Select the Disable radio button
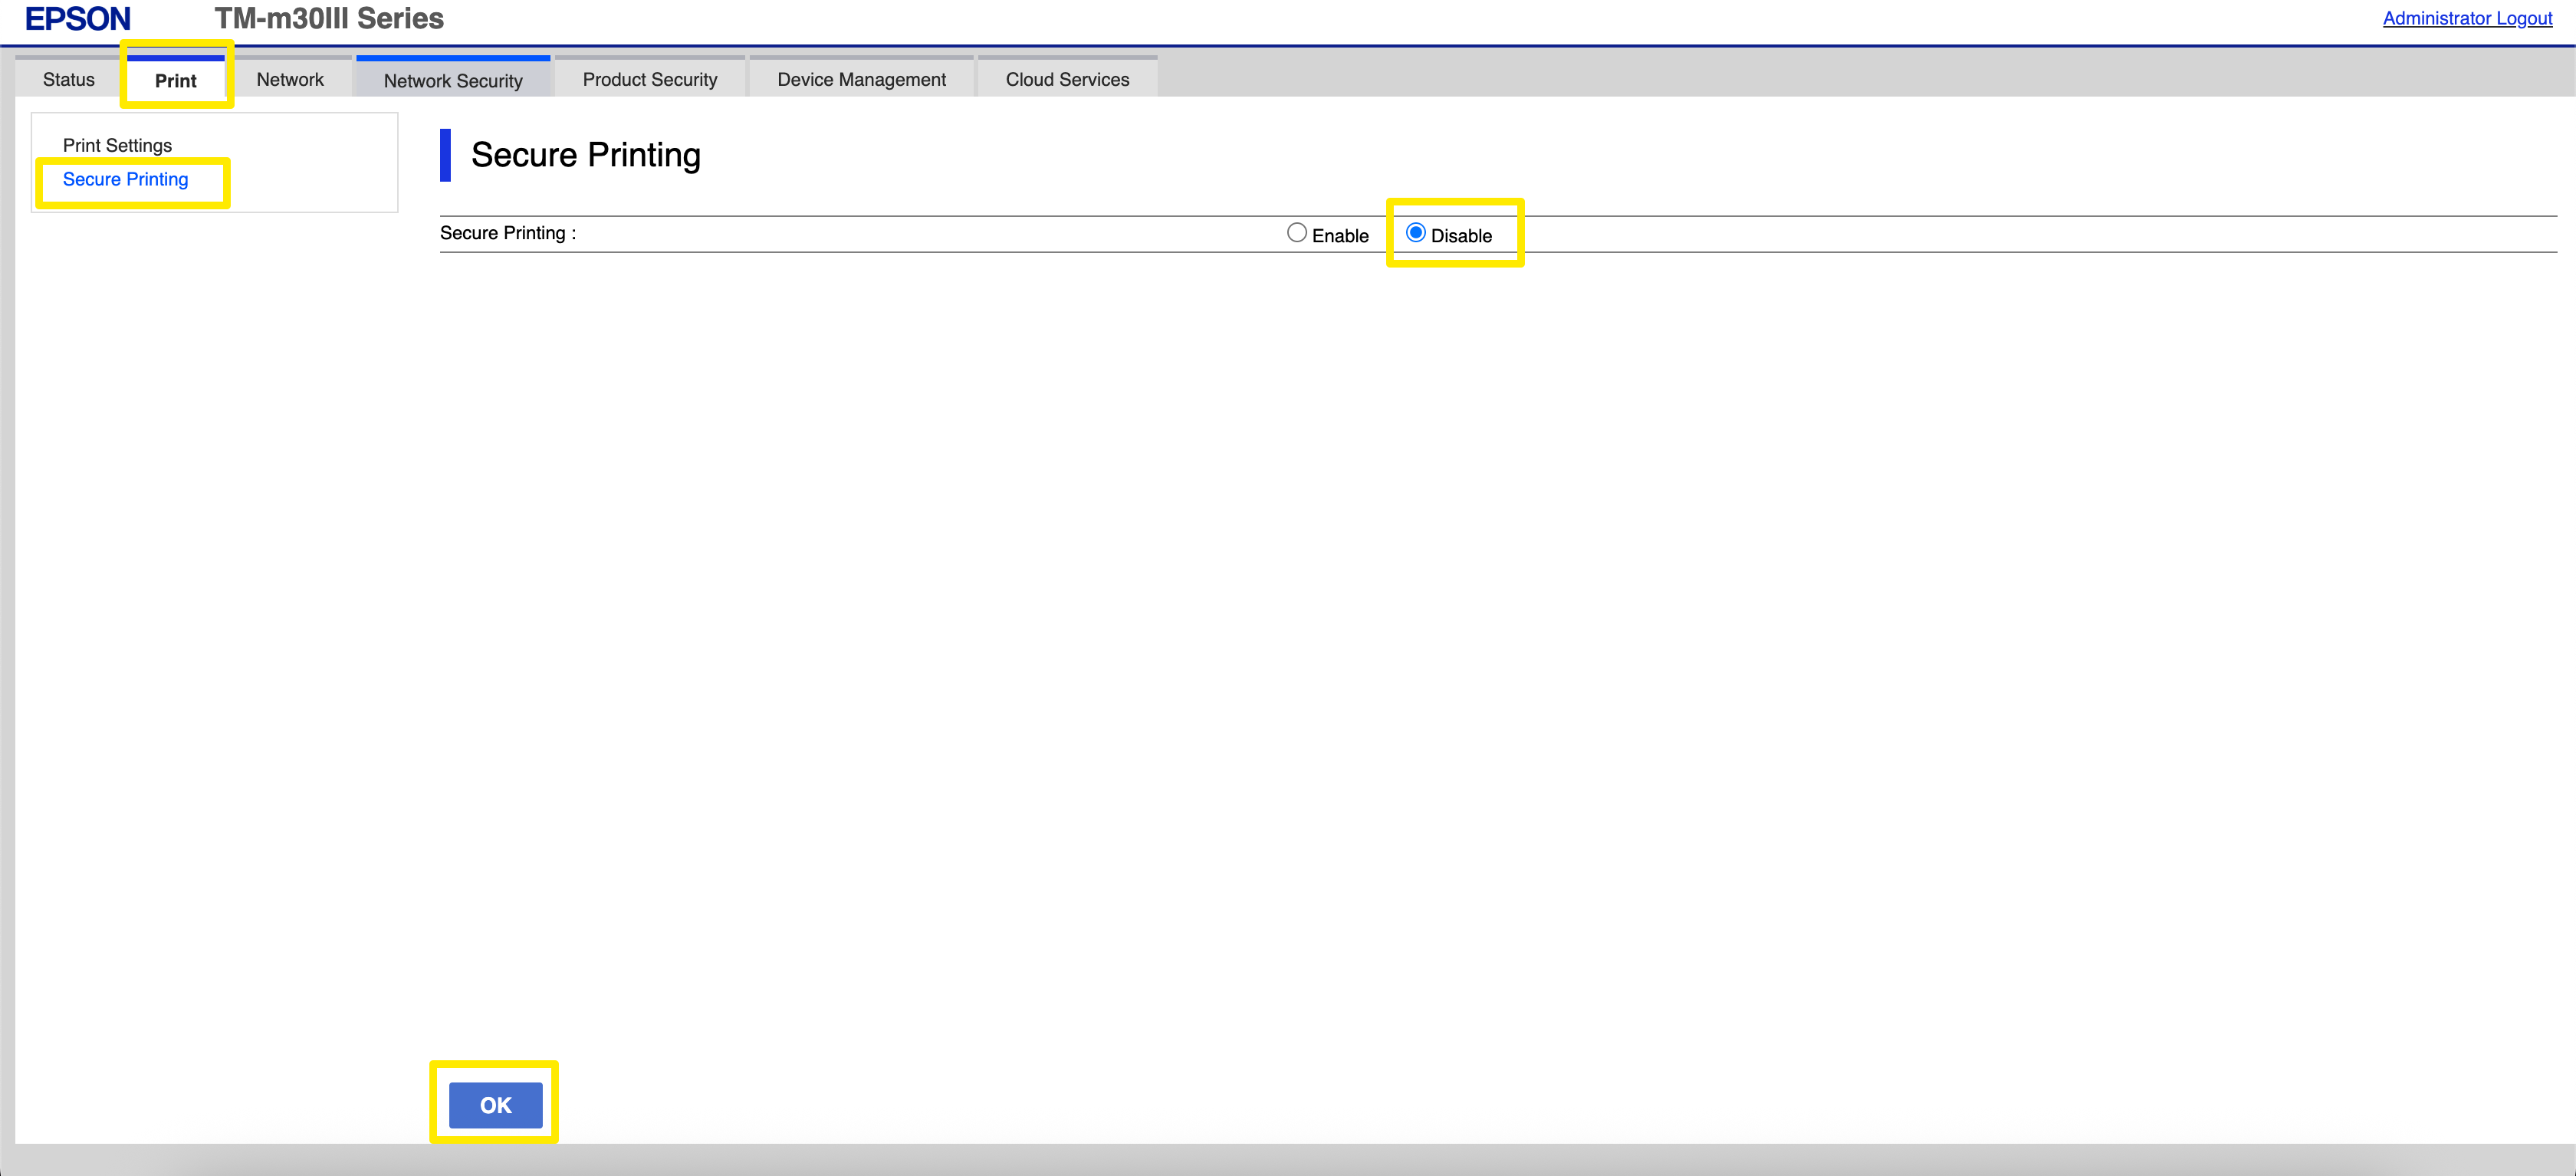This screenshot has width=2576, height=1176. pyautogui.click(x=1415, y=233)
